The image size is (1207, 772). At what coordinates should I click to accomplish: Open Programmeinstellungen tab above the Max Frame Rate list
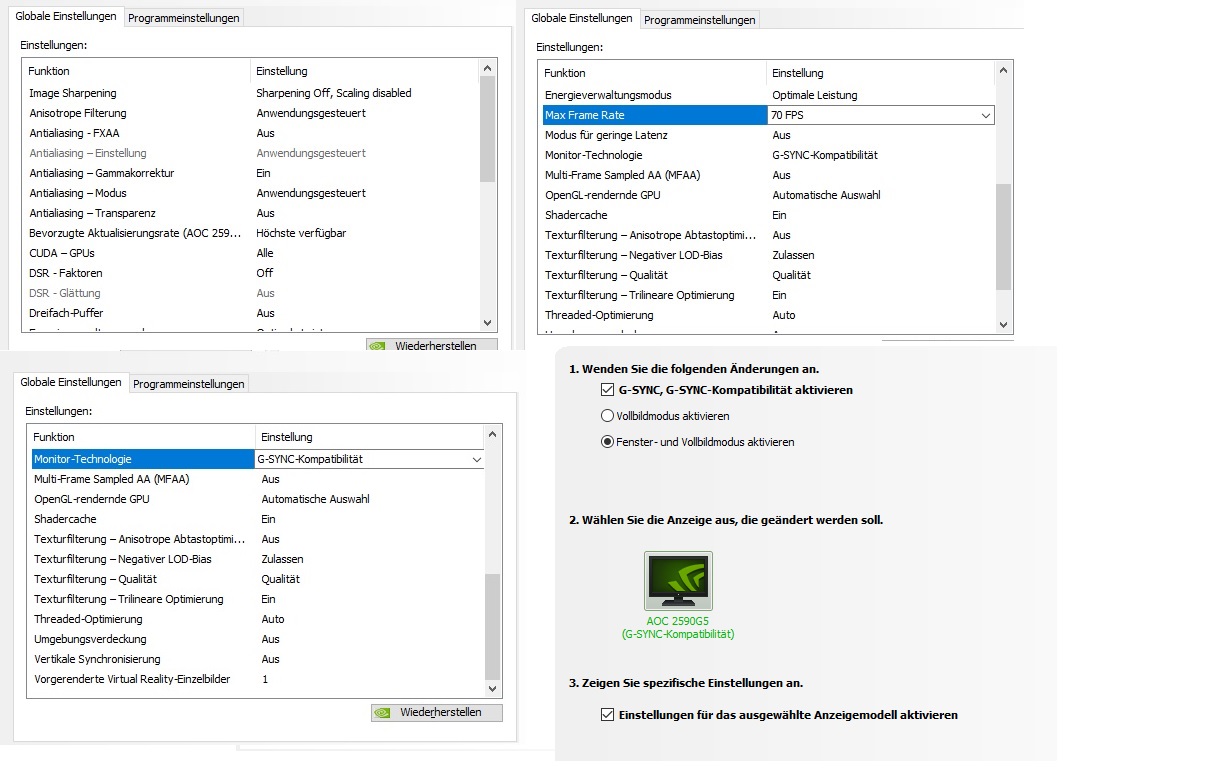700,20
